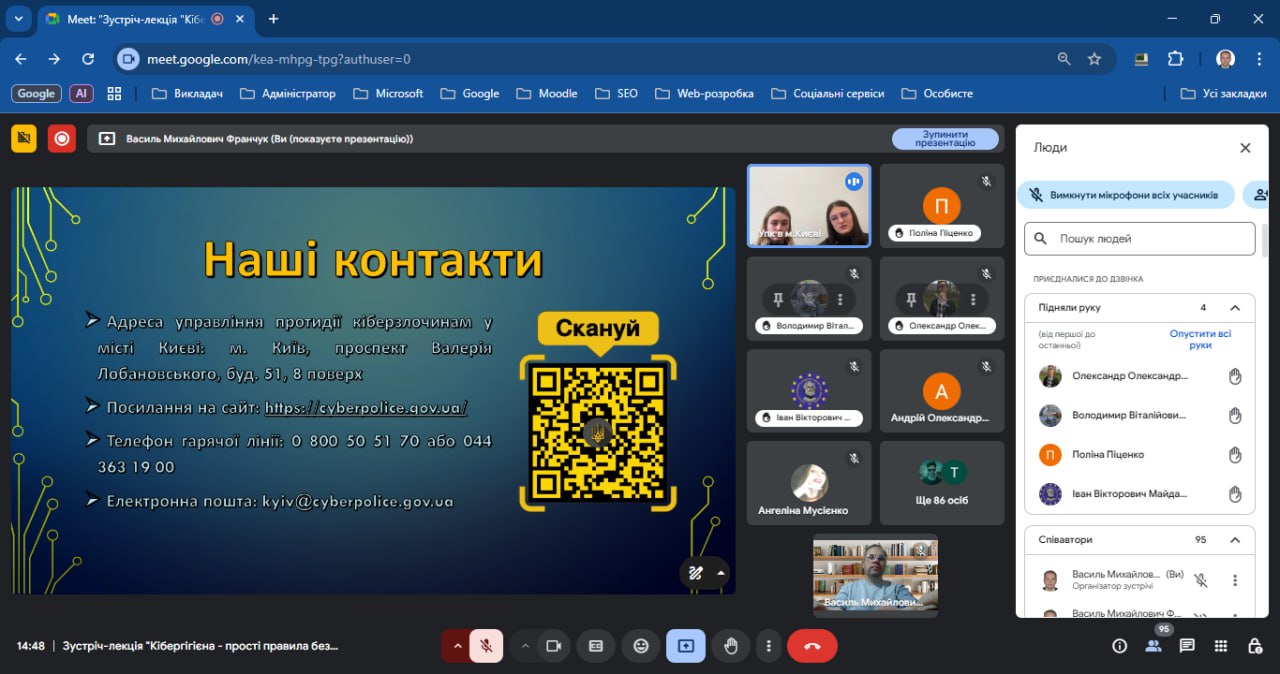Screen dimensions: 1280x674
Task: Open the activities grid icon
Action: (x=1221, y=646)
